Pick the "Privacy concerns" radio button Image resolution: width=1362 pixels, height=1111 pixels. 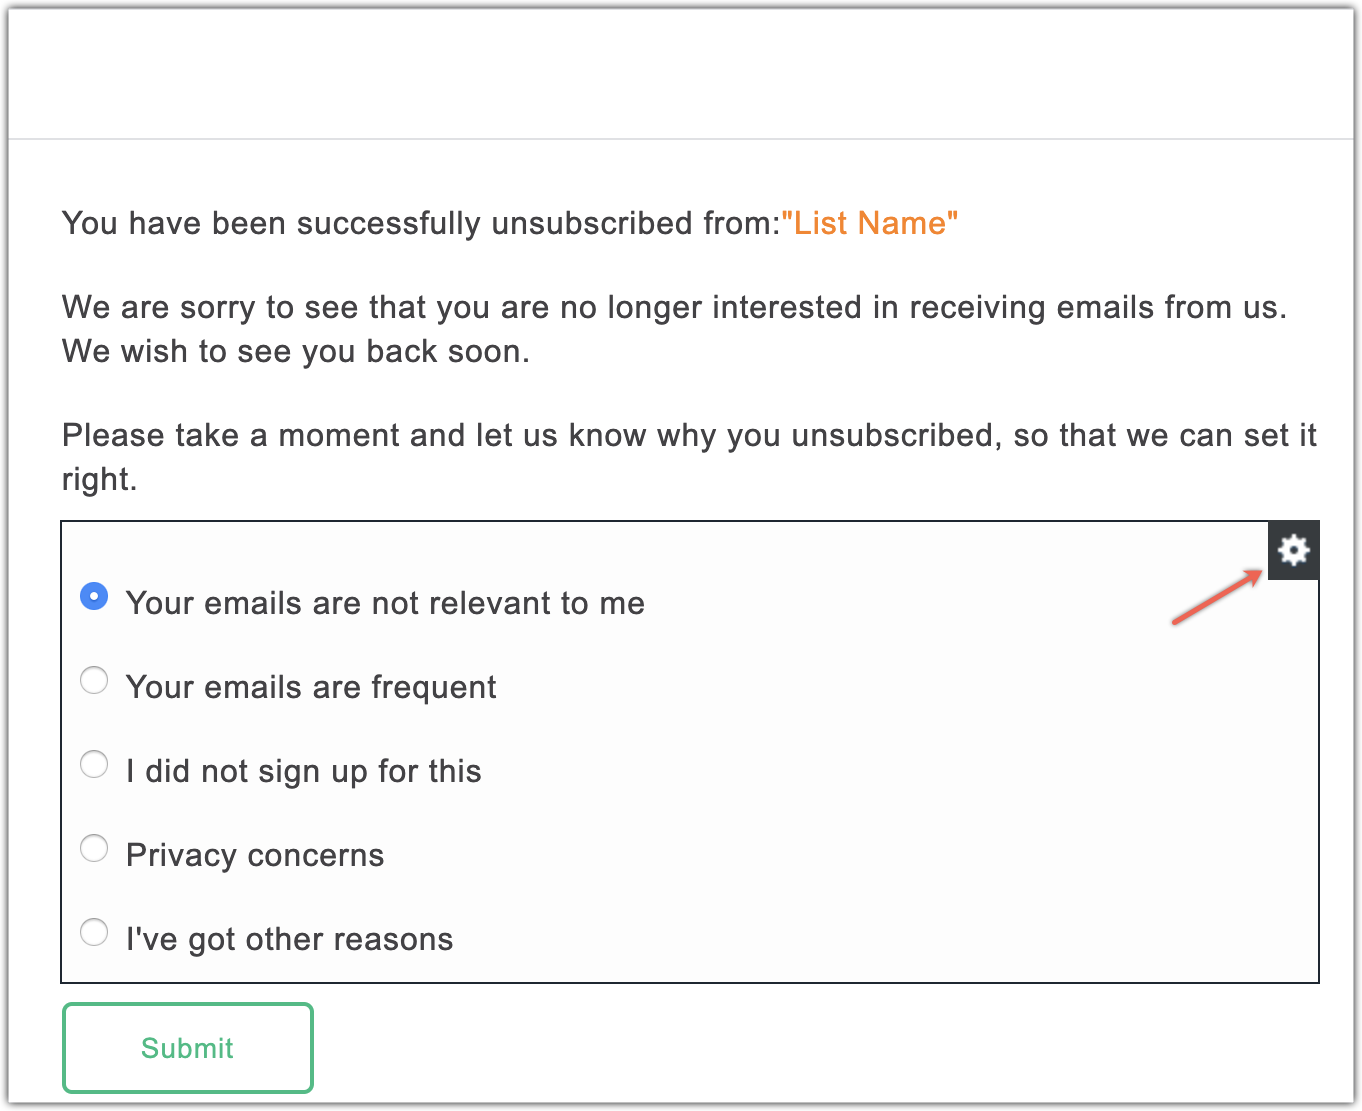pyautogui.click(x=94, y=849)
